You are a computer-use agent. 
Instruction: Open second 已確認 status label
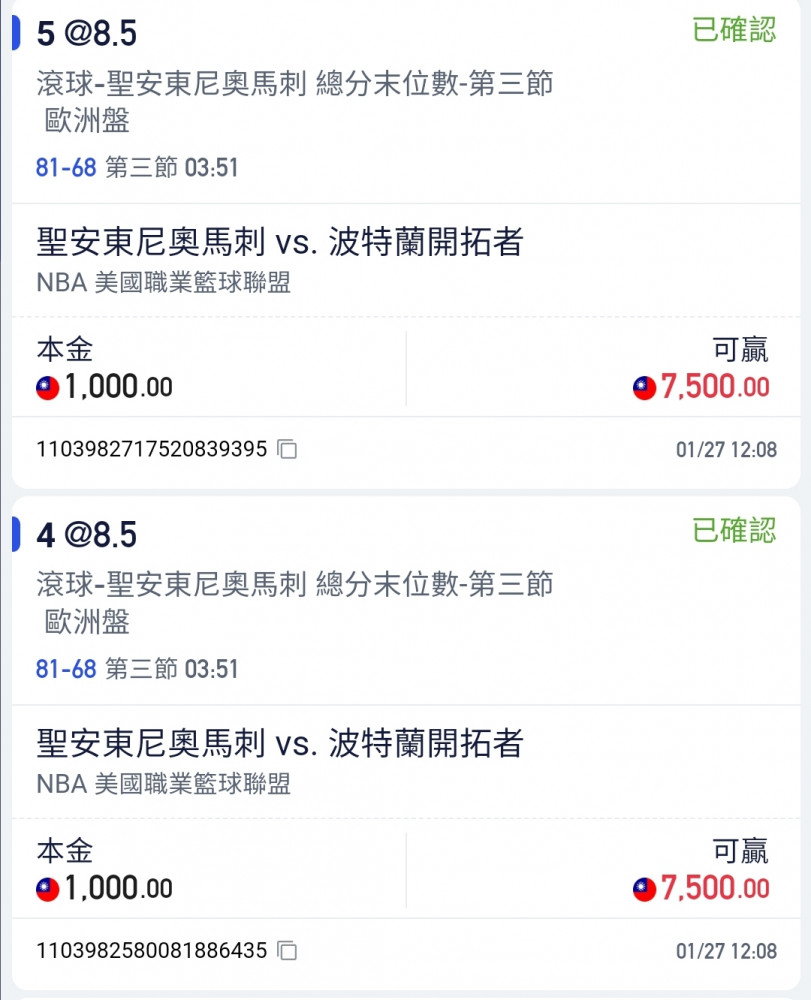(734, 531)
